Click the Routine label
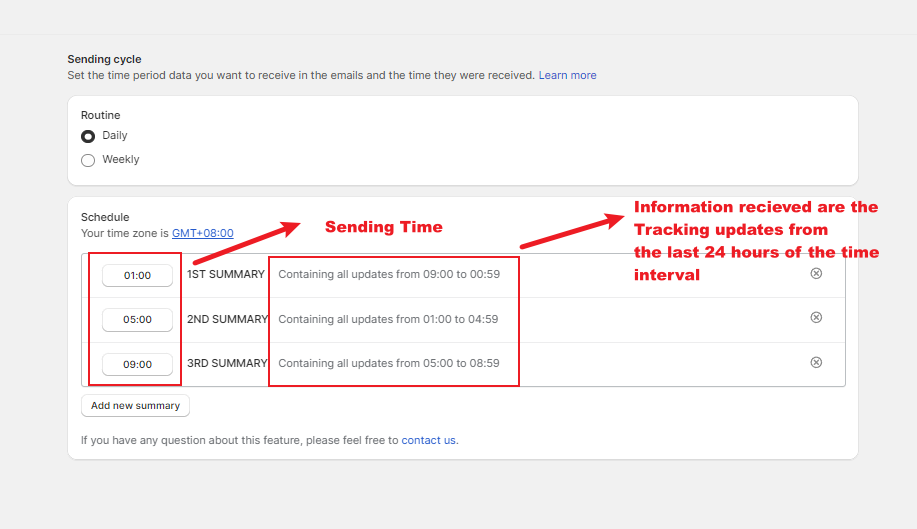917x529 pixels. [x=101, y=115]
